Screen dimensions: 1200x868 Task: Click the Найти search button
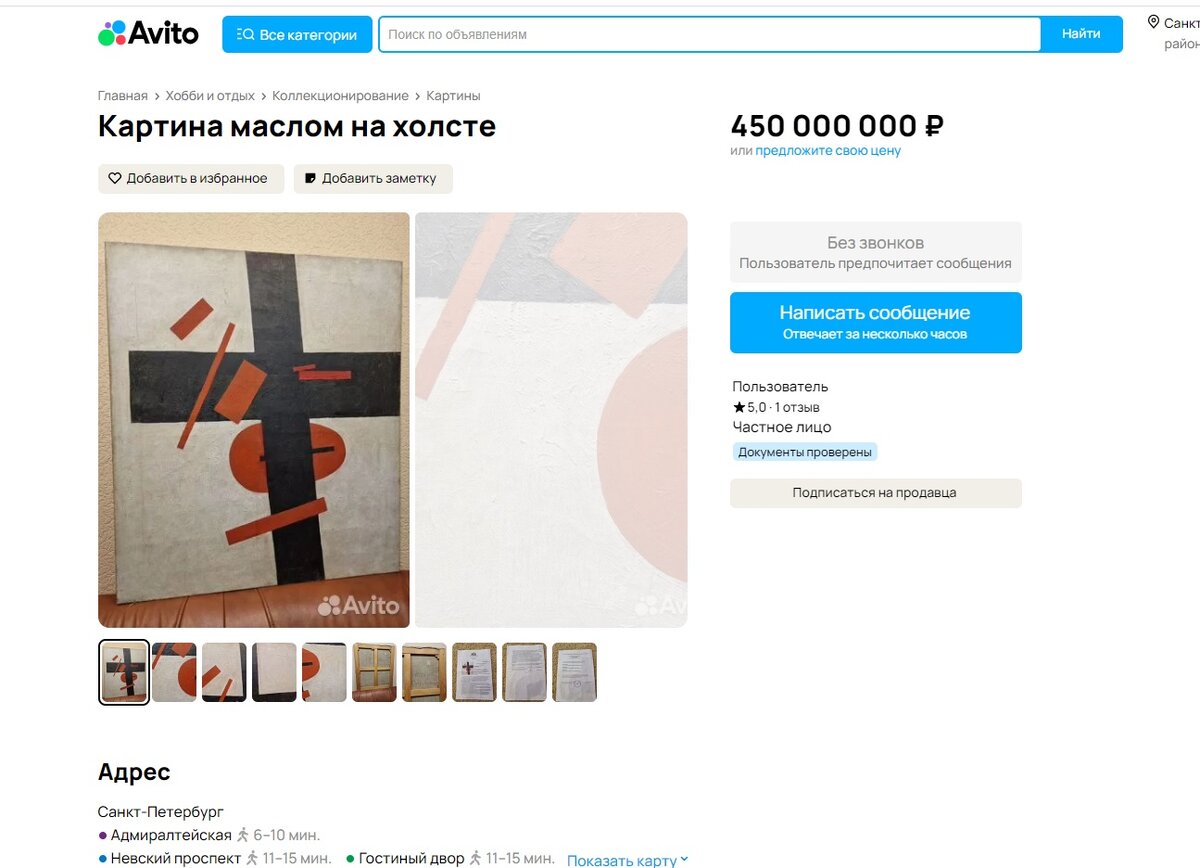pos(1081,34)
